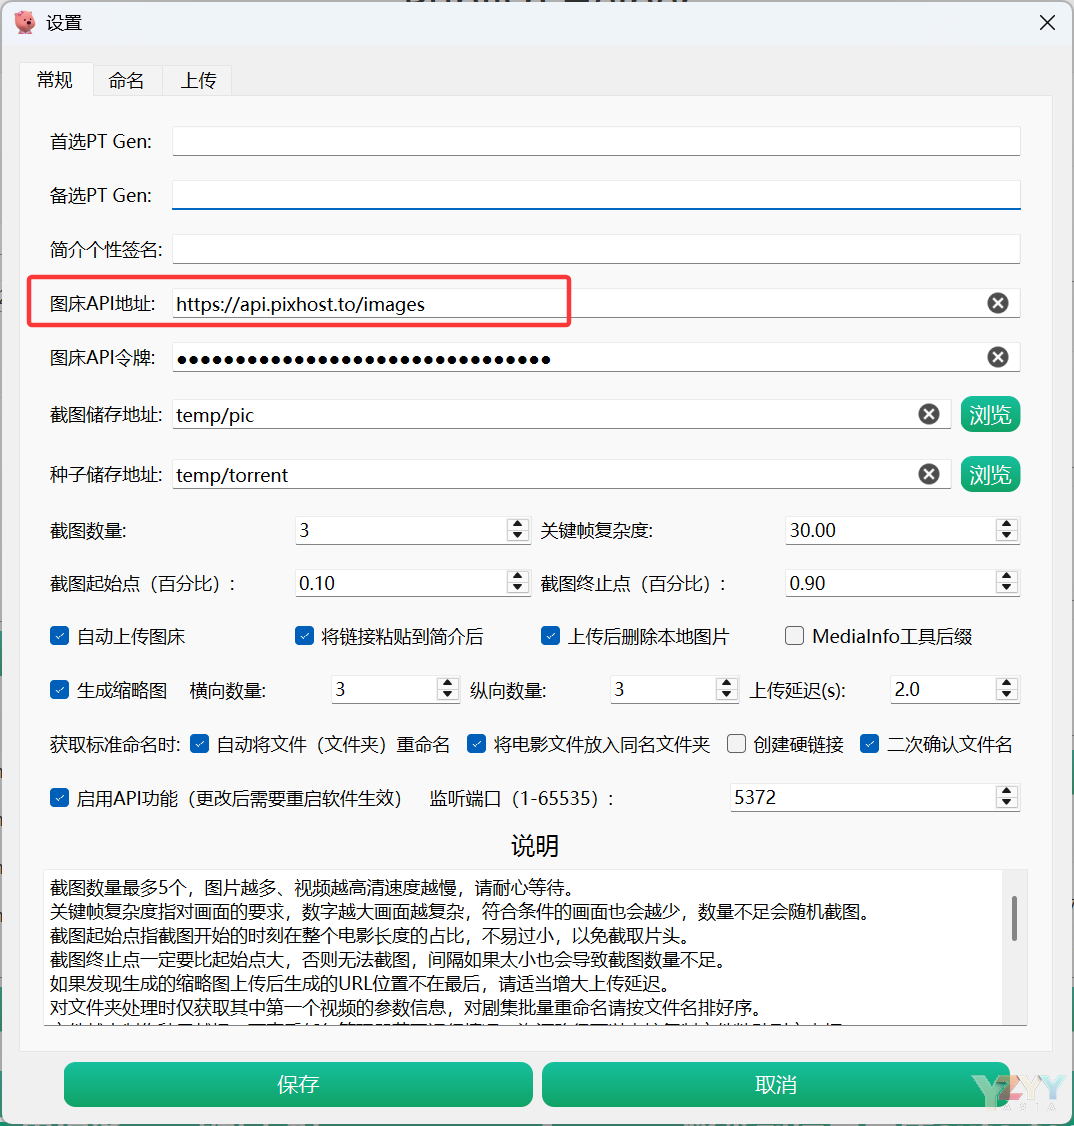Decrease 截图终止点 with down arrow
This screenshot has height=1126, width=1074.
pyautogui.click(x=1007, y=587)
